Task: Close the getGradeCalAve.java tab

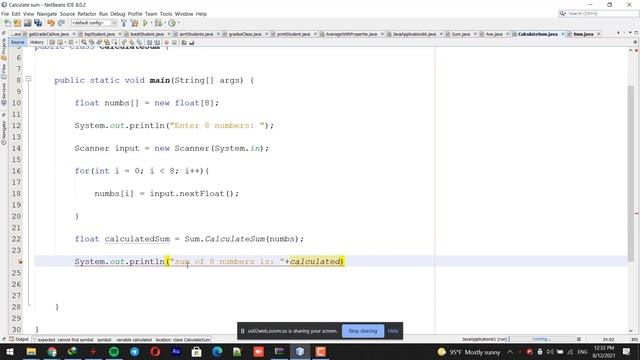Action: [x=74, y=34]
